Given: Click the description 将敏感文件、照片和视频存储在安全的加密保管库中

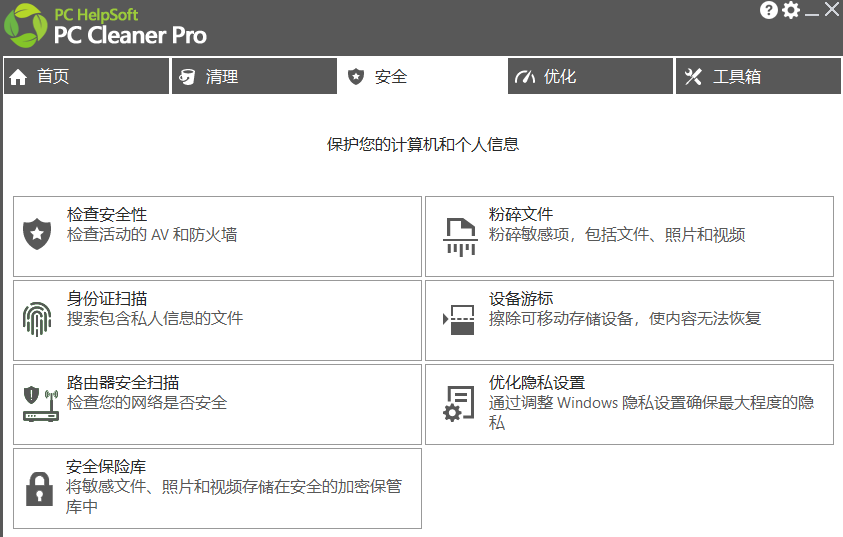Looking at the screenshot, I should tap(234, 497).
